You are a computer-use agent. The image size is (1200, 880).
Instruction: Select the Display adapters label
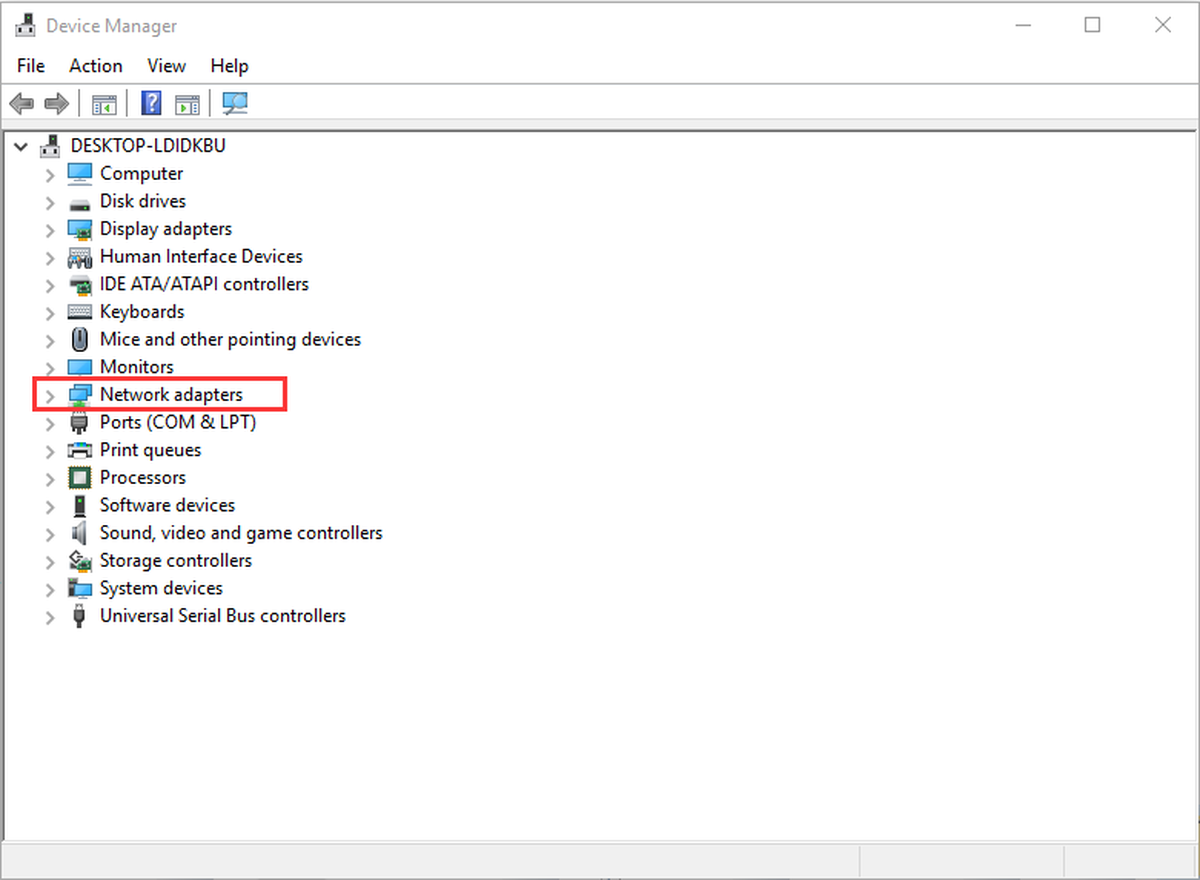tap(166, 229)
